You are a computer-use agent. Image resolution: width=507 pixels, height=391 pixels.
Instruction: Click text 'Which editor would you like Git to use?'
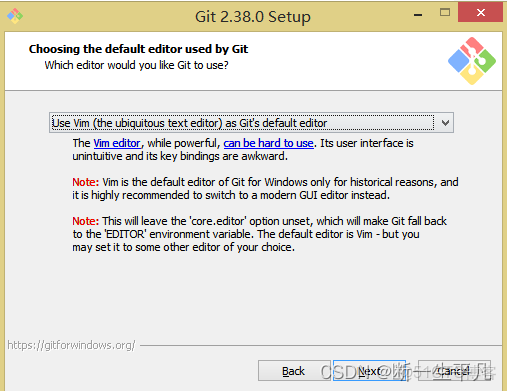click(x=137, y=65)
